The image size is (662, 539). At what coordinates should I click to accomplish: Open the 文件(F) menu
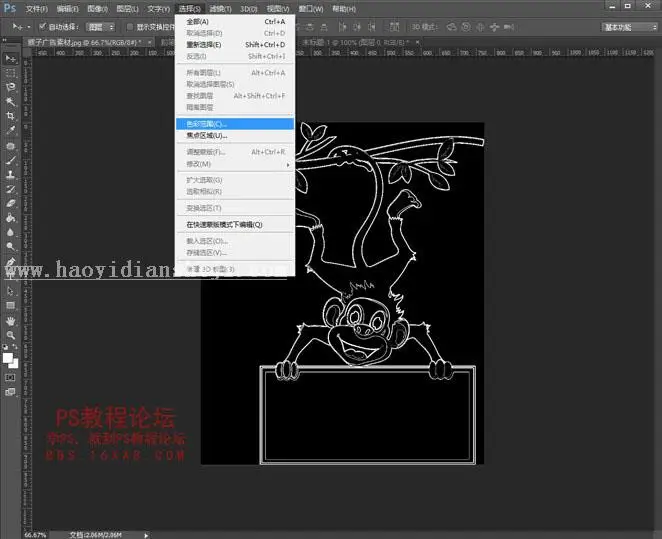(x=37, y=8)
